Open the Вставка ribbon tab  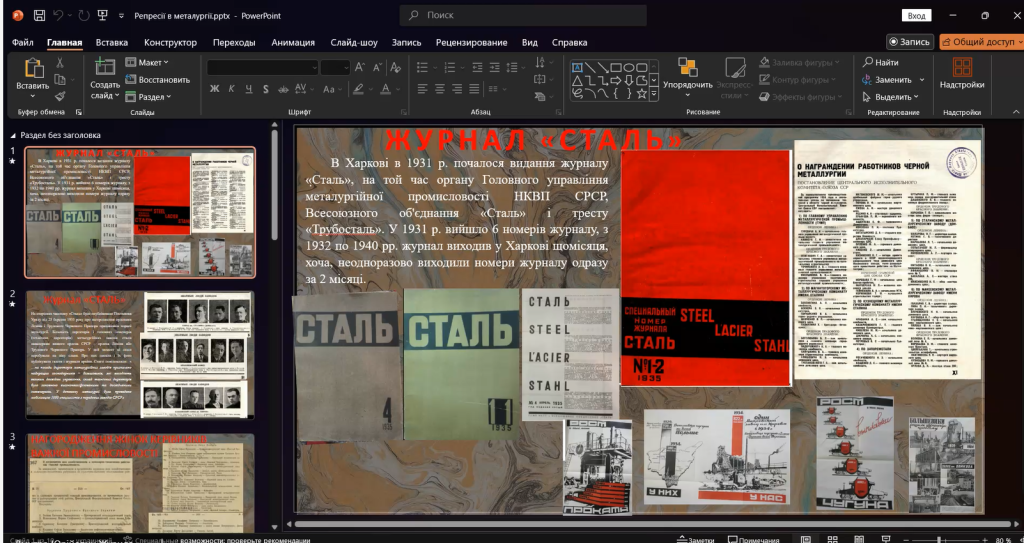tap(112, 42)
